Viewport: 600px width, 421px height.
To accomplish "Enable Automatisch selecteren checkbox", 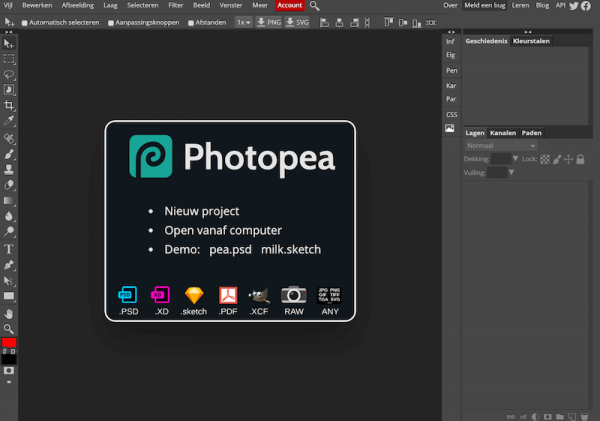I will click(24, 23).
